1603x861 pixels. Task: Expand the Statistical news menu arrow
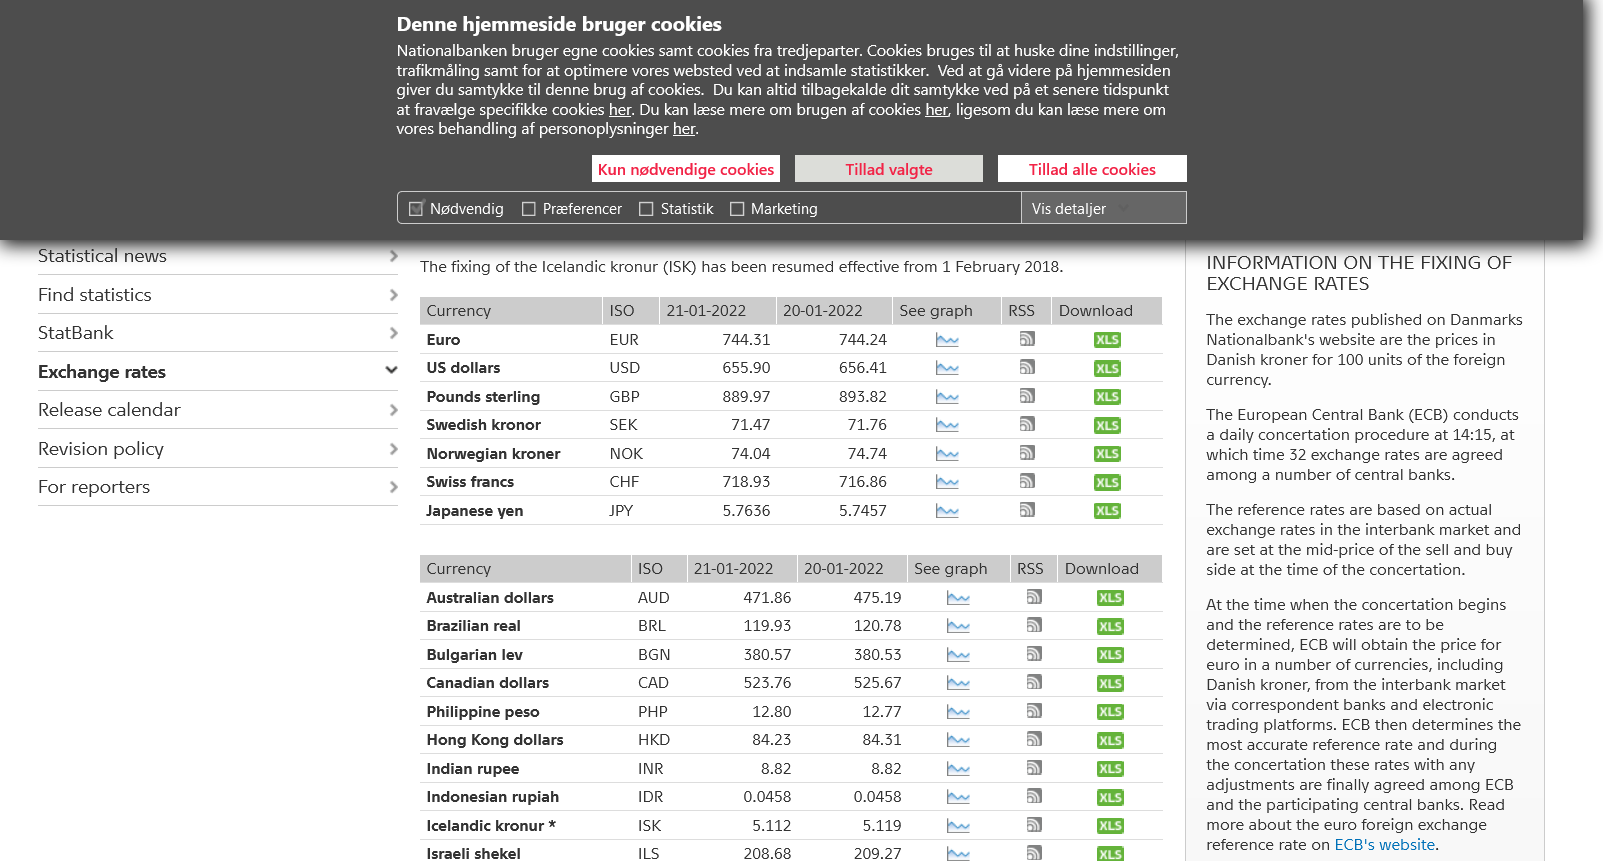click(393, 256)
